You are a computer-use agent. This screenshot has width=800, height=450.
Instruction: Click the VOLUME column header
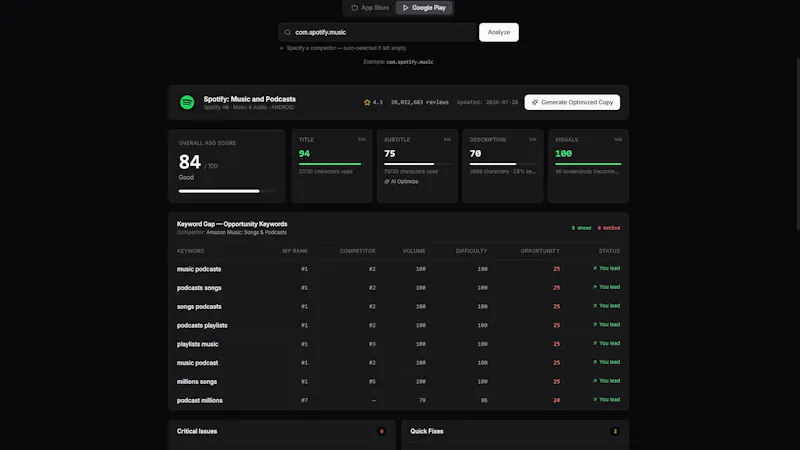(414, 251)
